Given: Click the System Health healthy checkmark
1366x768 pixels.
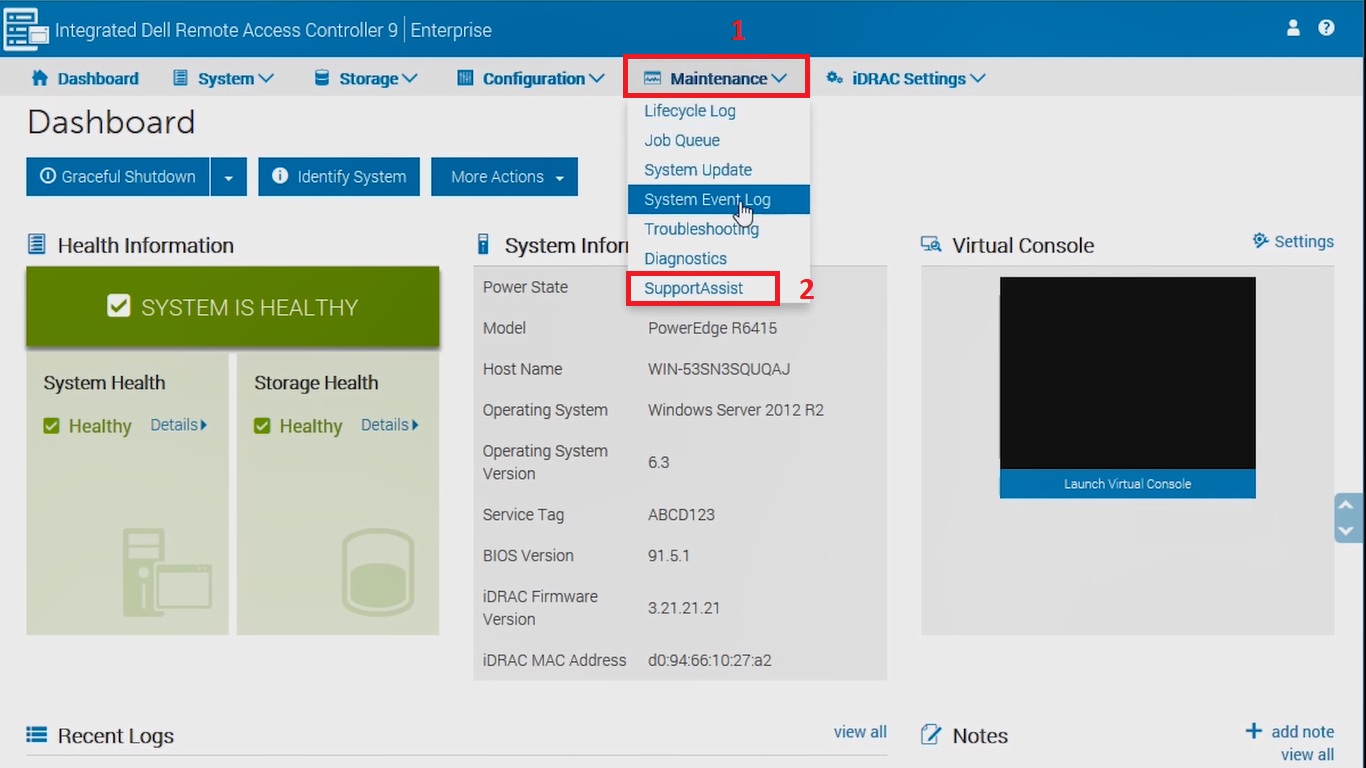Looking at the screenshot, I should (x=52, y=426).
